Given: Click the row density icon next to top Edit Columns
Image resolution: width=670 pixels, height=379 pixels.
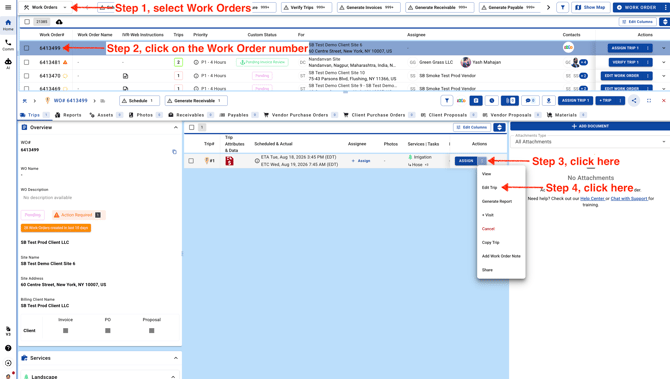Looking at the screenshot, I should [664, 22].
